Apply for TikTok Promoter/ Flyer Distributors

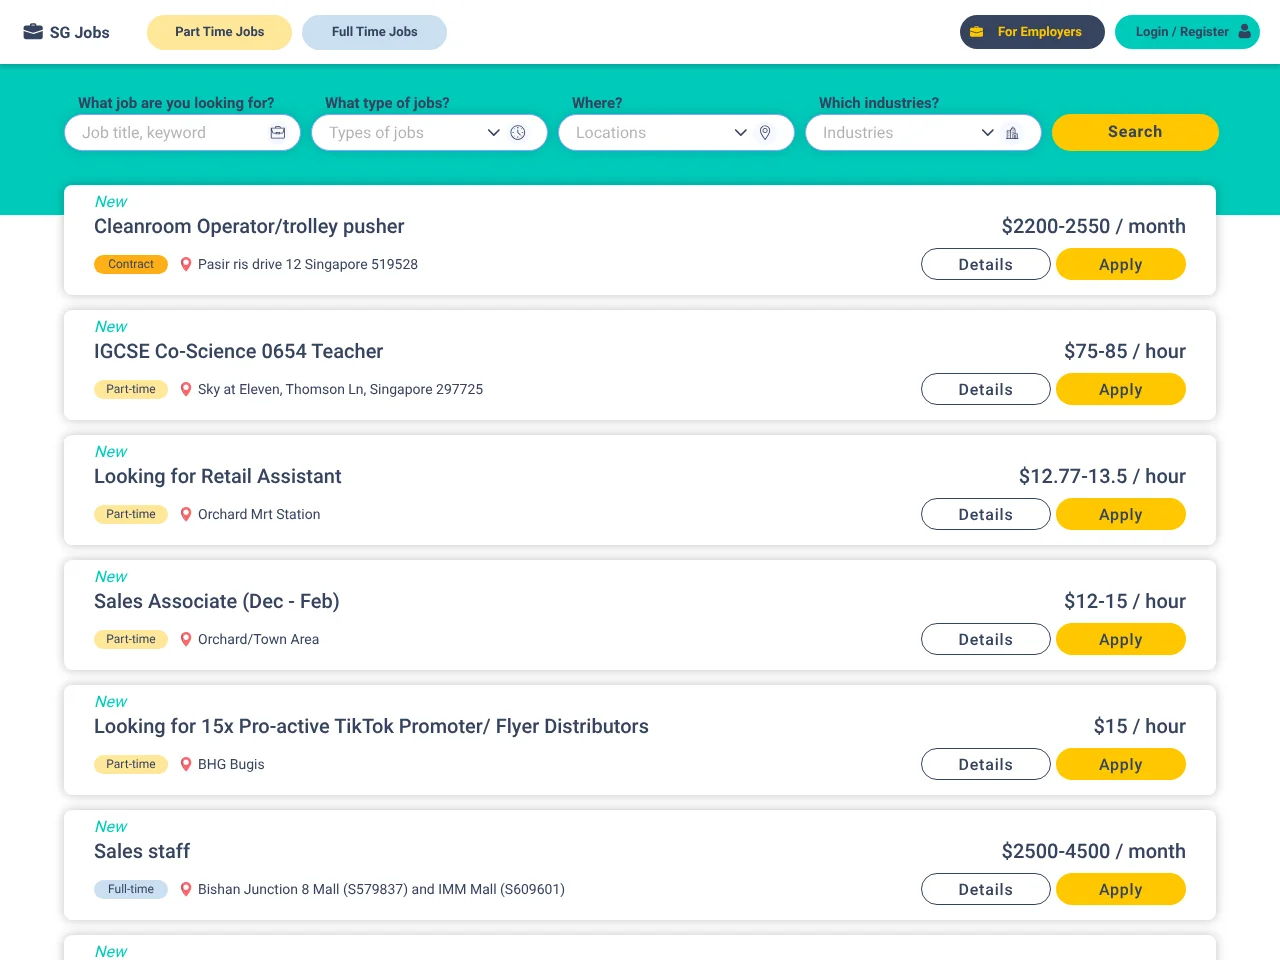1120,764
